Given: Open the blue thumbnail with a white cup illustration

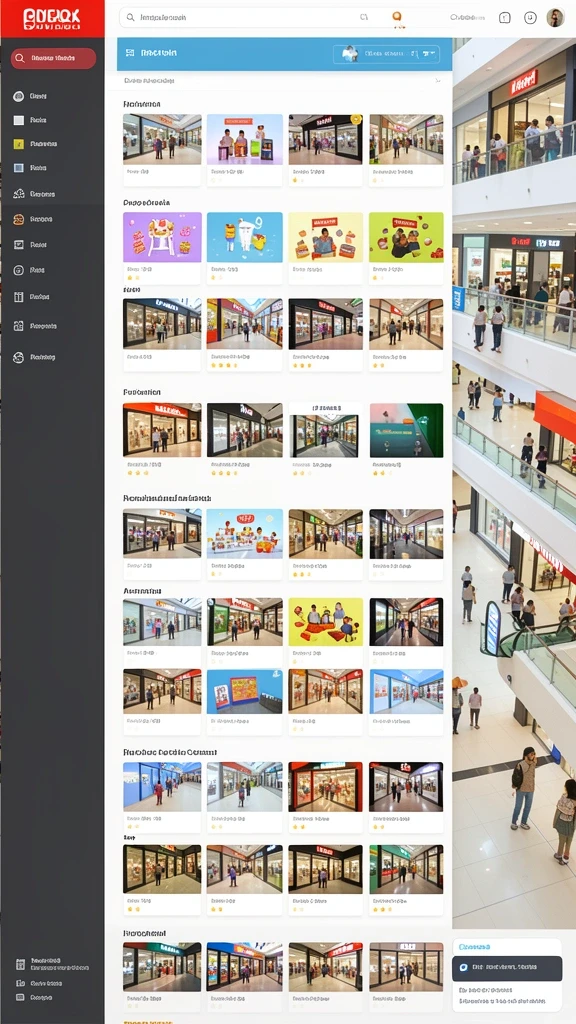Looking at the screenshot, I should tap(245, 237).
